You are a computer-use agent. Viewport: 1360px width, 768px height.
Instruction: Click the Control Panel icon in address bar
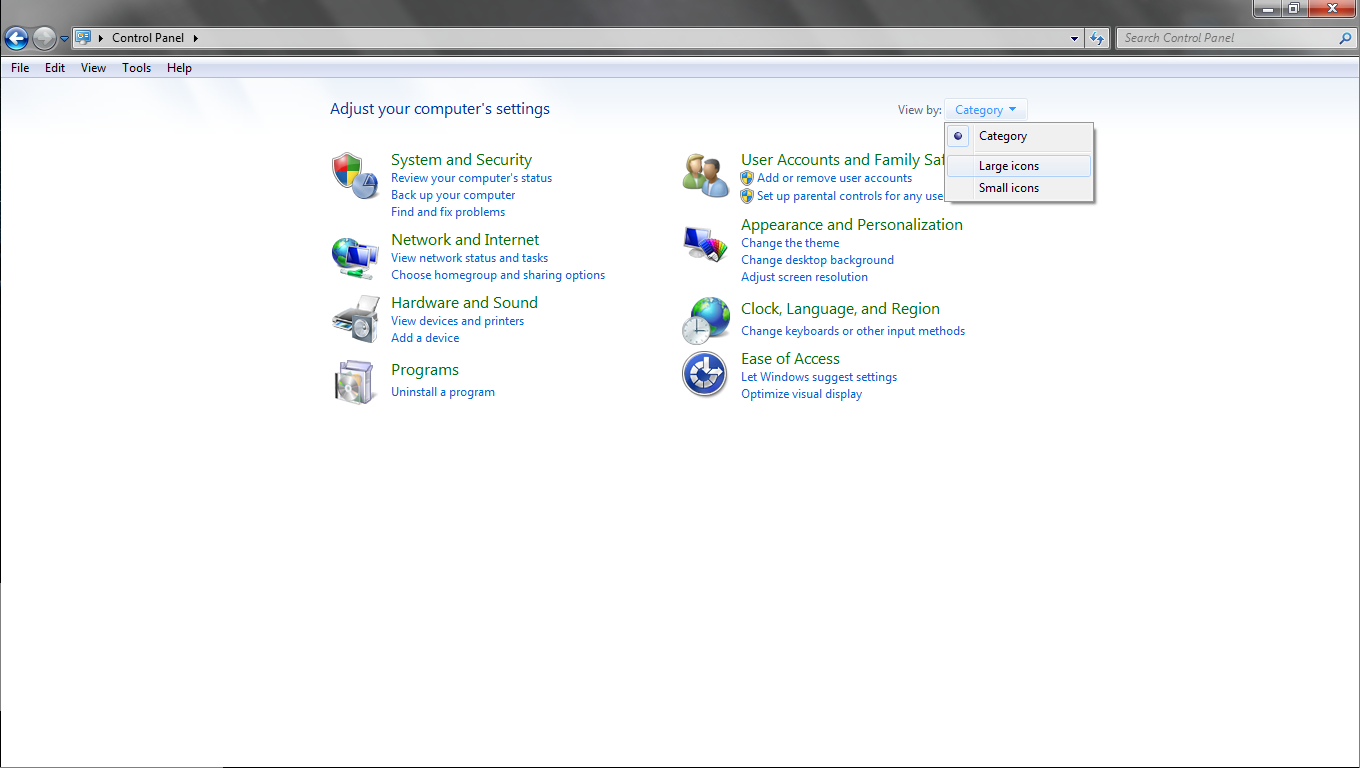83,38
